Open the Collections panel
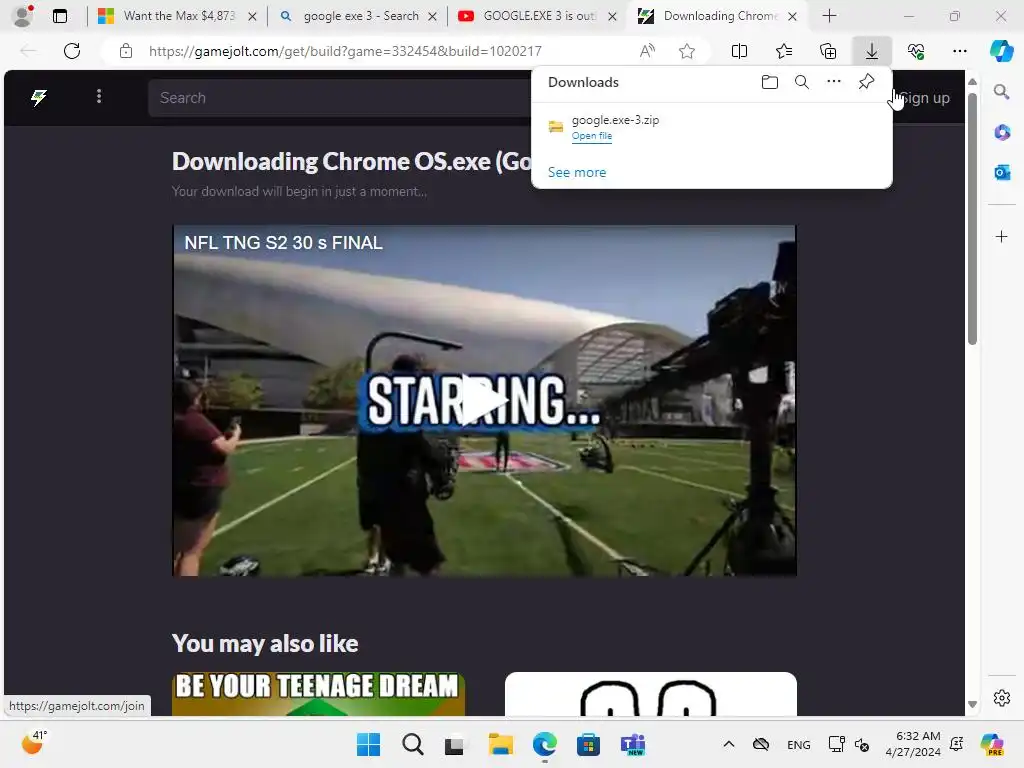The width and height of the screenshot is (1024, 768). pyautogui.click(x=827, y=51)
